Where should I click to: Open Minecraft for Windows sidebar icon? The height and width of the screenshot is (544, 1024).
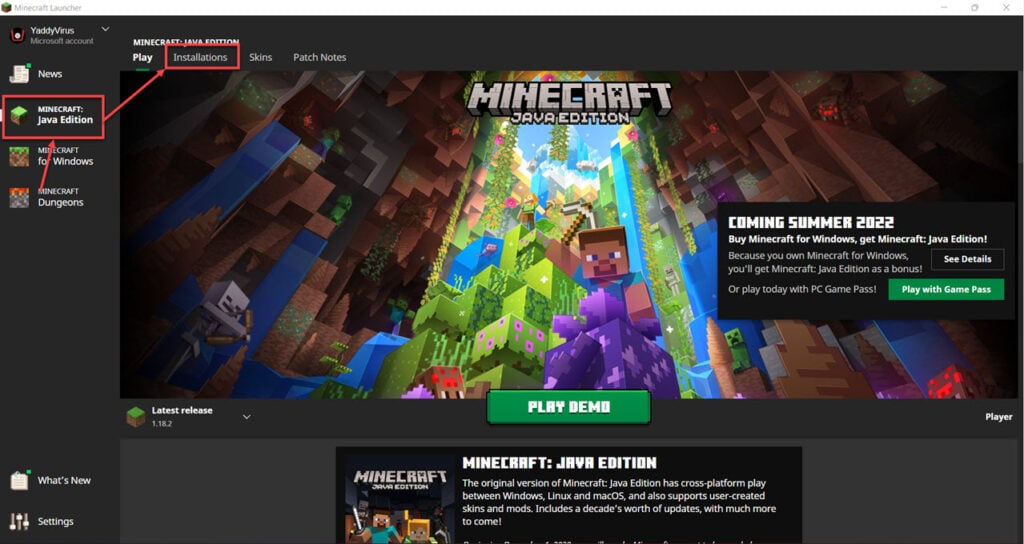[x=19, y=157]
